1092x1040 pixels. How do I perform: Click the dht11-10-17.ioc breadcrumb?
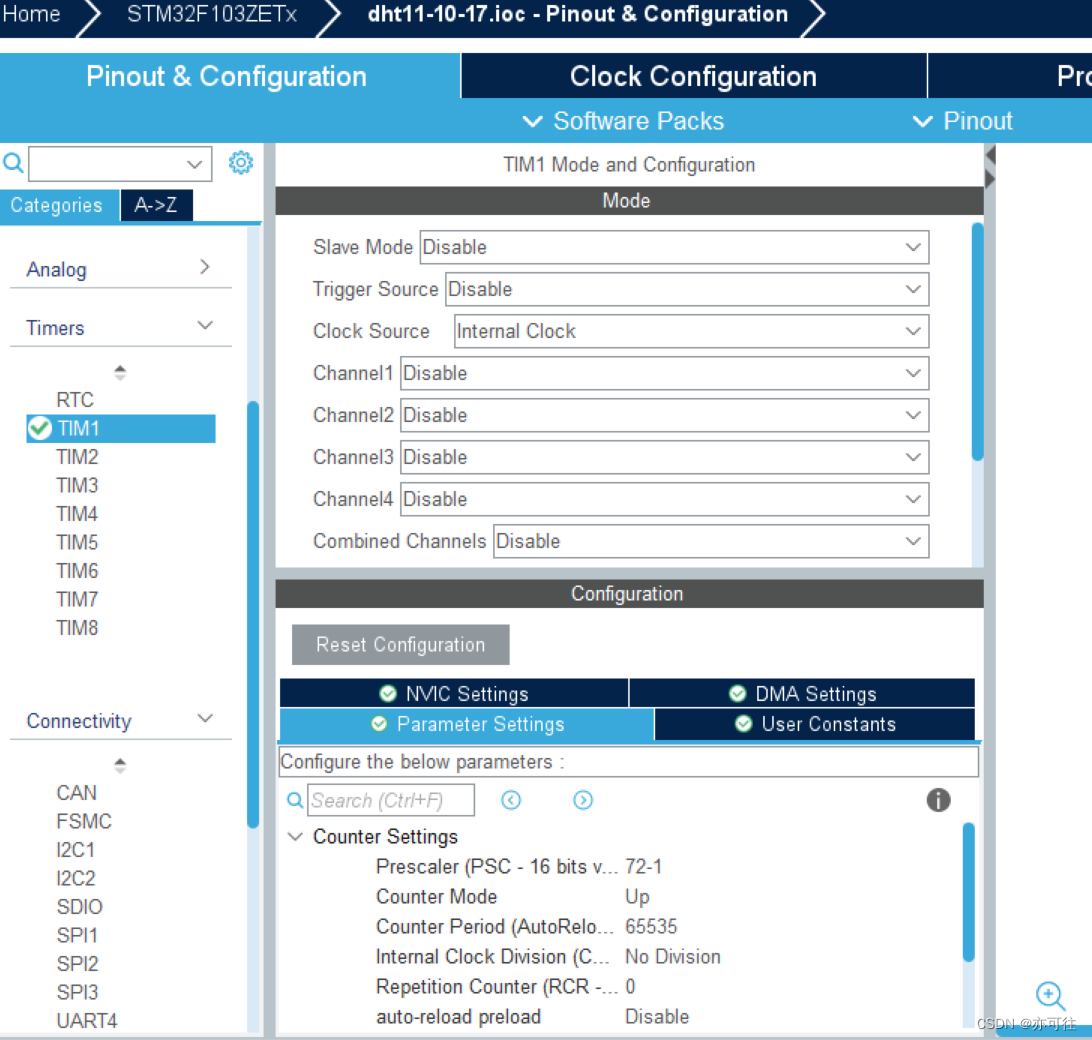pyautogui.click(x=578, y=14)
